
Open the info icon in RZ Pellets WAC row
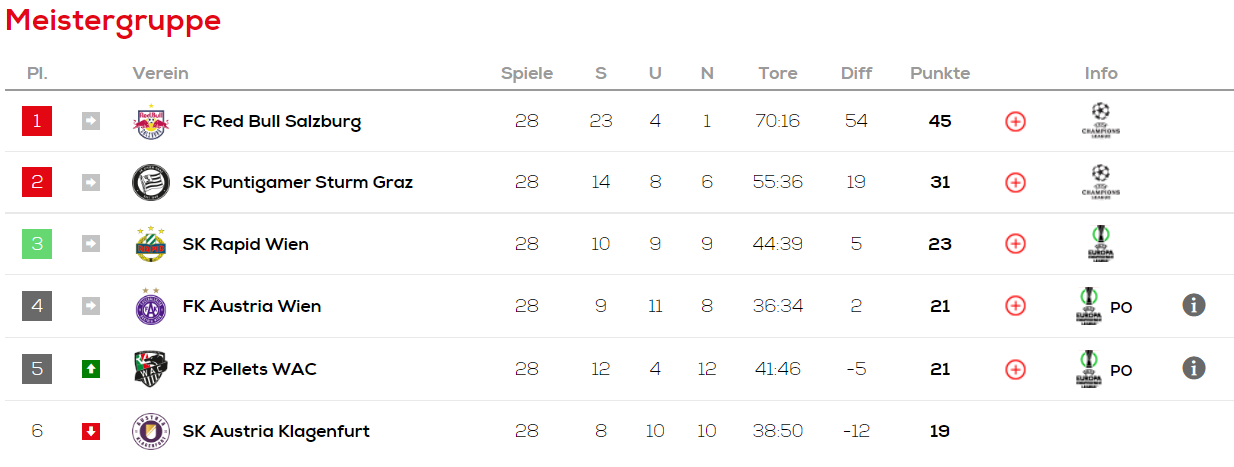pos(1193,368)
